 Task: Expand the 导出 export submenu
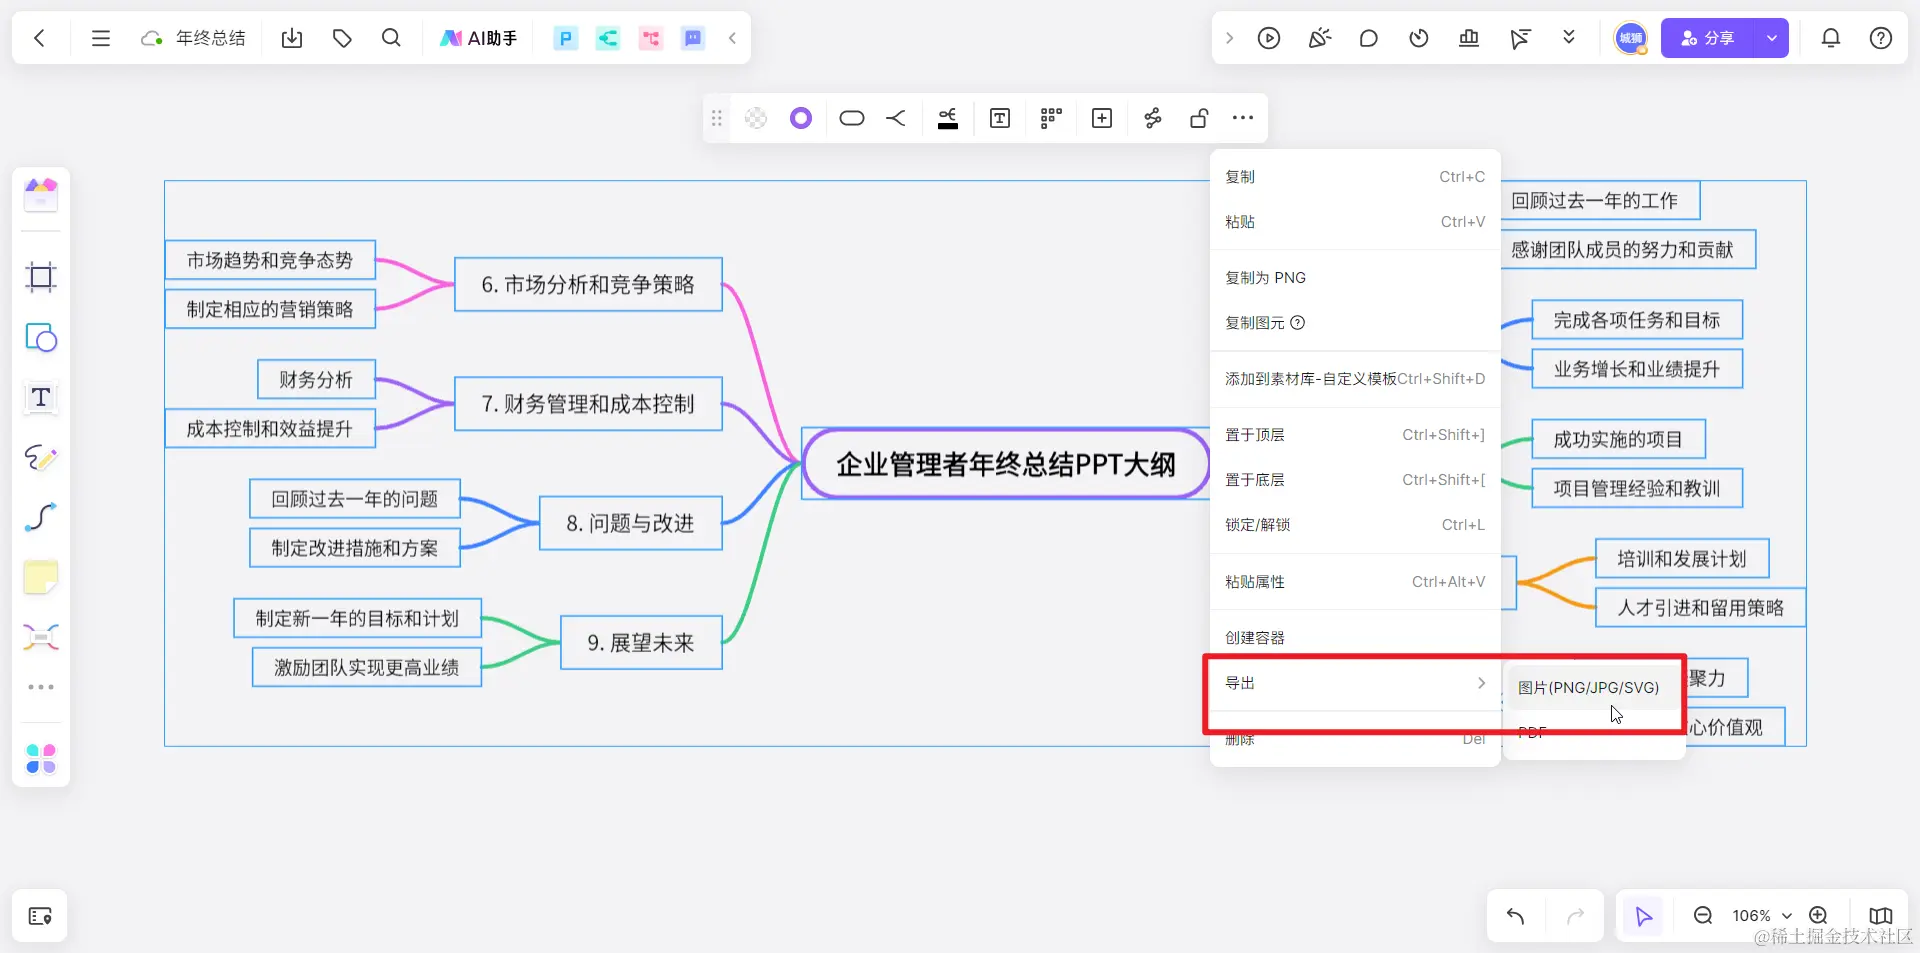click(x=1352, y=682)
